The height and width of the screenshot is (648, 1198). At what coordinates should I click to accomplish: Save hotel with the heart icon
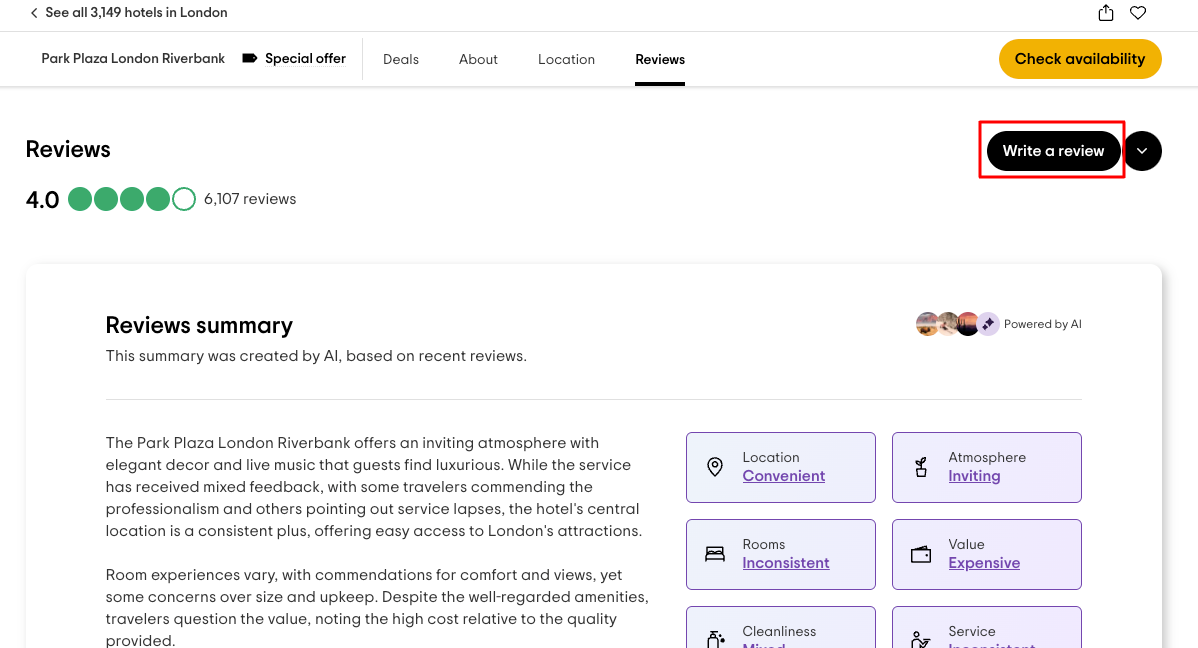click(1138, 13)
